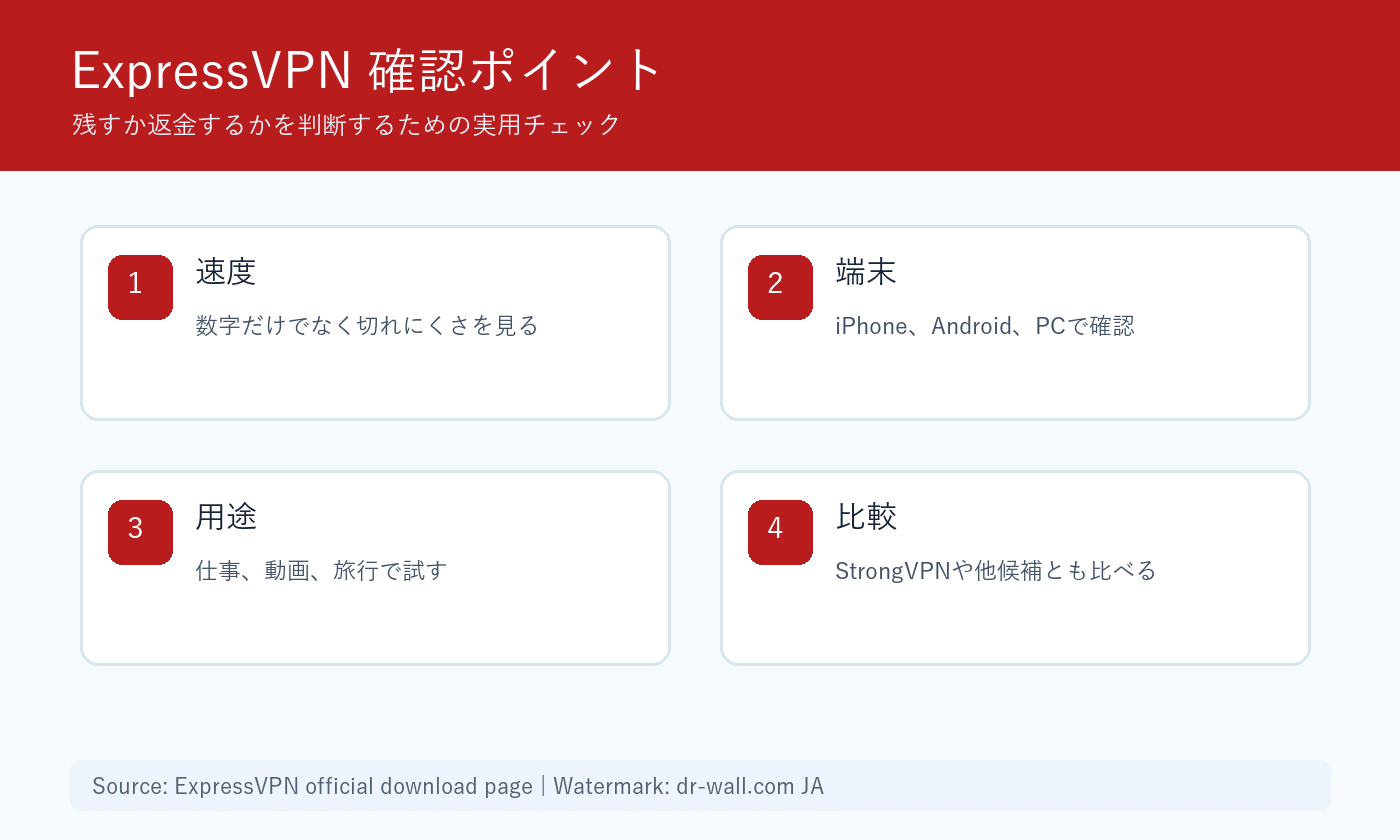Screen dimensions: 1400x840
Task: Click the 比較 card heading
Action: pyautogui.click(x=866, y=517)
